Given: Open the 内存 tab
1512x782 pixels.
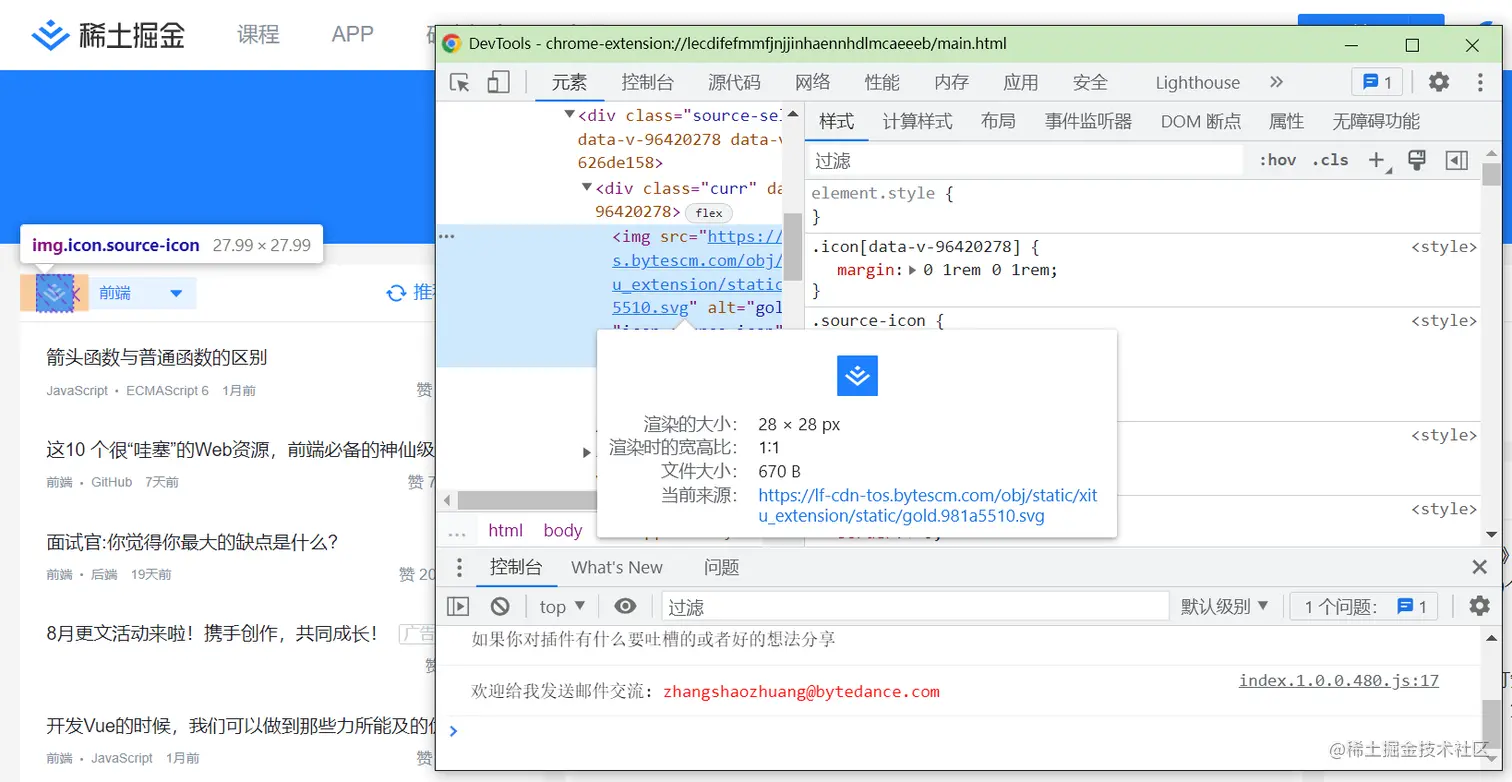Looking at the screenshot, I should [952, 83].
